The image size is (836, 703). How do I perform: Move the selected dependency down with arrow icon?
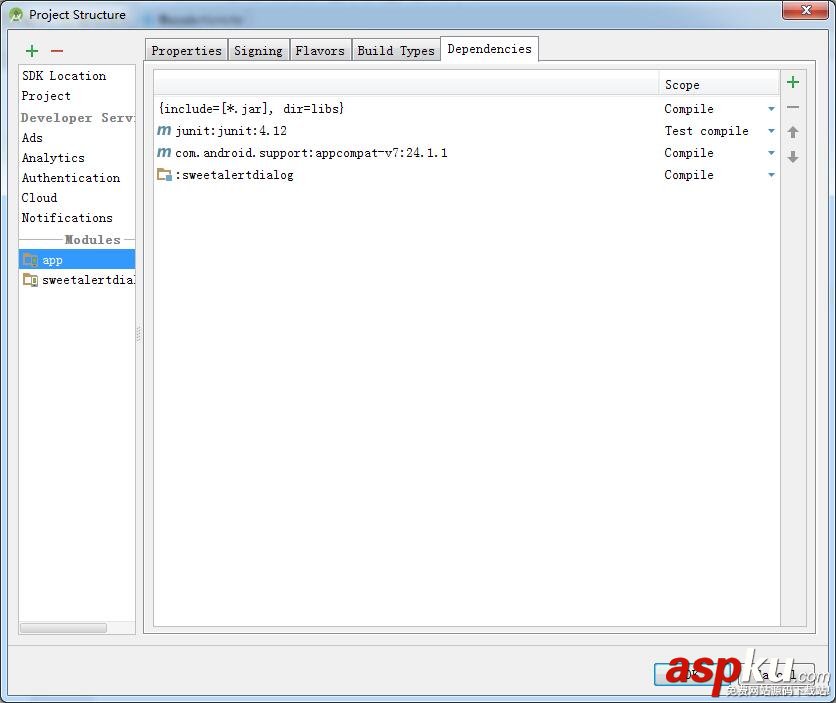[x=793, y=154]
